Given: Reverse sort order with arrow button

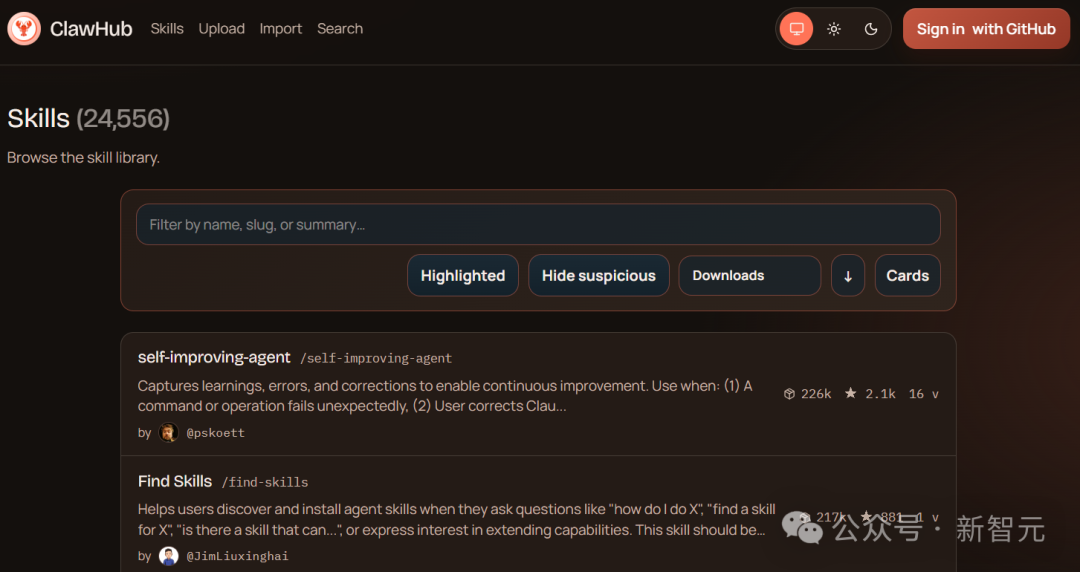Looking at the screenshot, I should pos(848,276).
